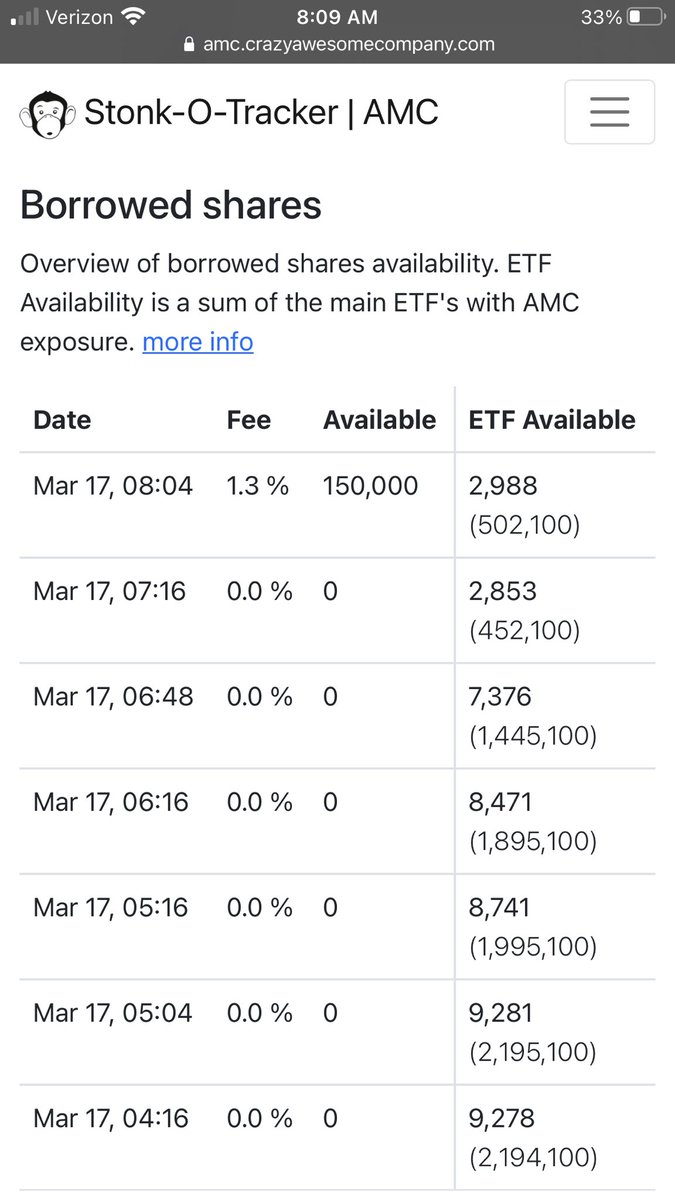Image resolution: width=675 pixels, height=1200 pixels.
Task: Click the Stonk-O-Tracker | AMC title
Action: tap(261, 112)
